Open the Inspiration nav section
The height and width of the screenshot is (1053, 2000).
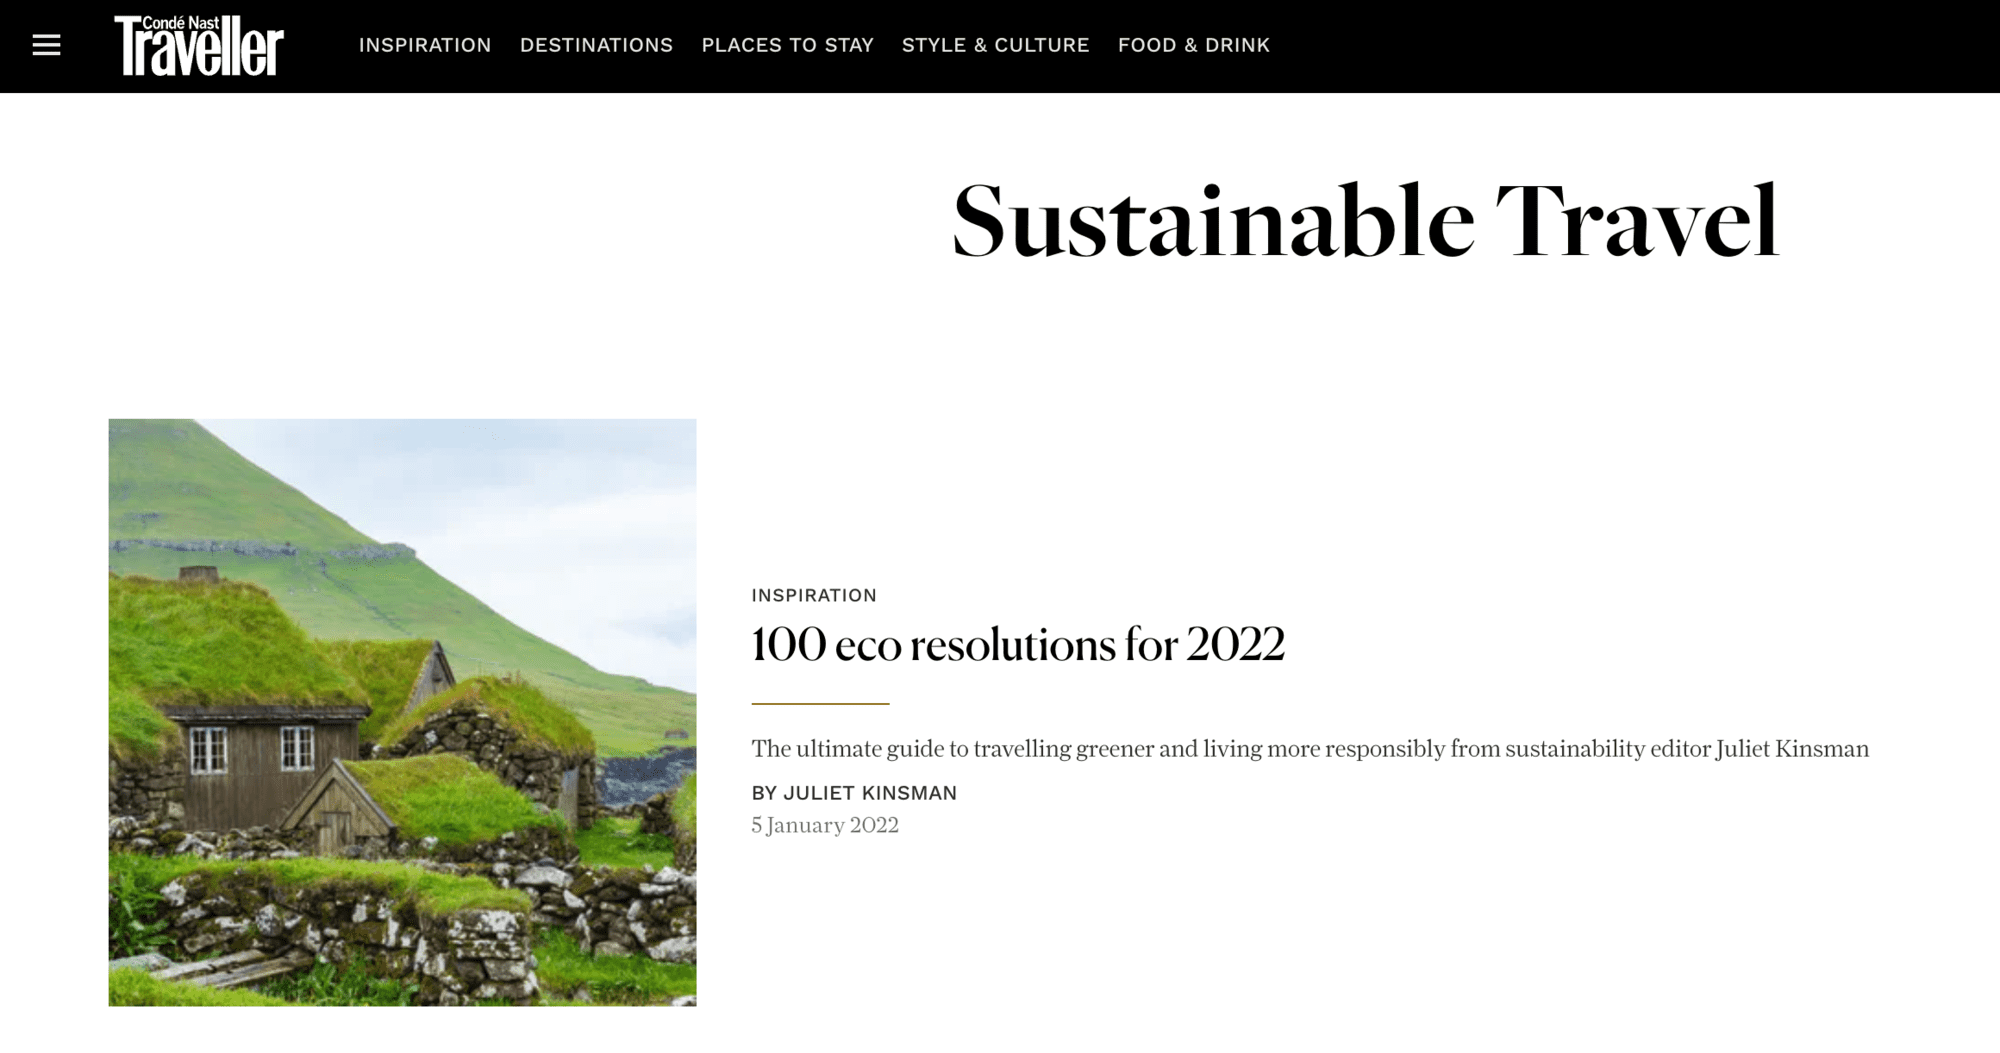click(x=425, y=45)
